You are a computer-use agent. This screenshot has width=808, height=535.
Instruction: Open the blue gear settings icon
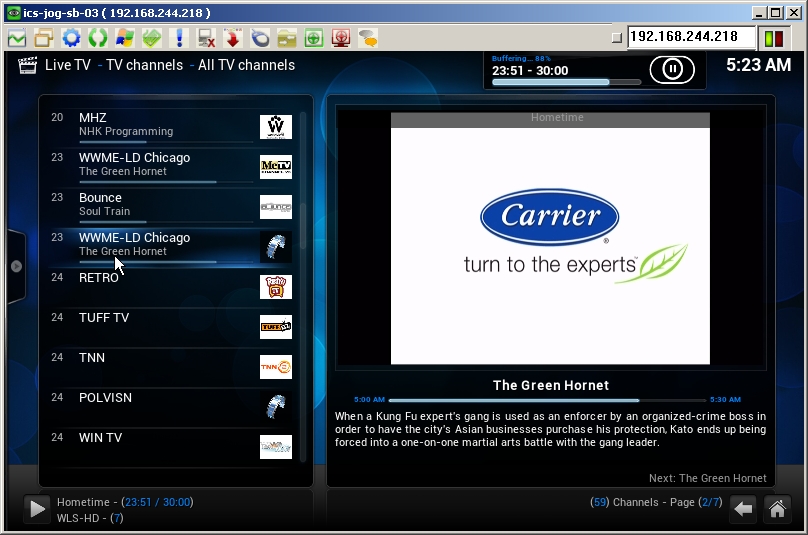tap(71, 38)
